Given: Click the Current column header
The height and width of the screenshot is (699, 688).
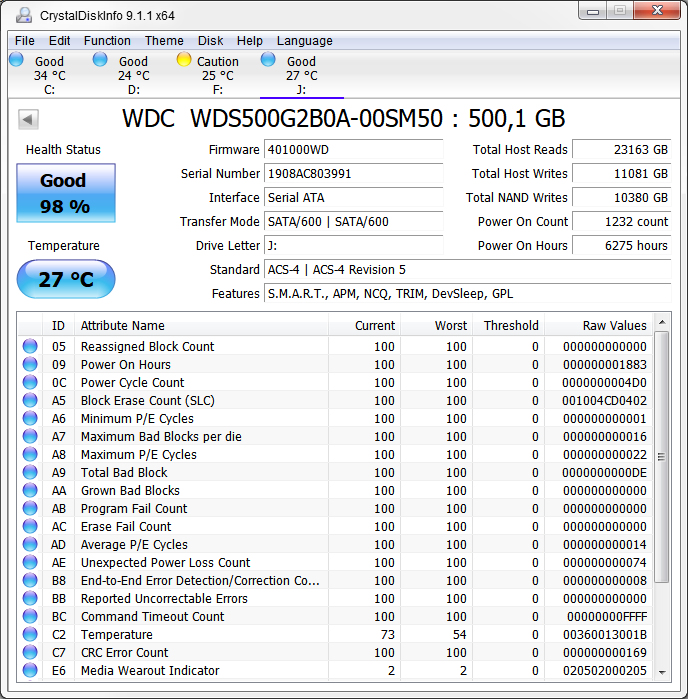Looking at the screenshot, I should click(x=364, y=325).
